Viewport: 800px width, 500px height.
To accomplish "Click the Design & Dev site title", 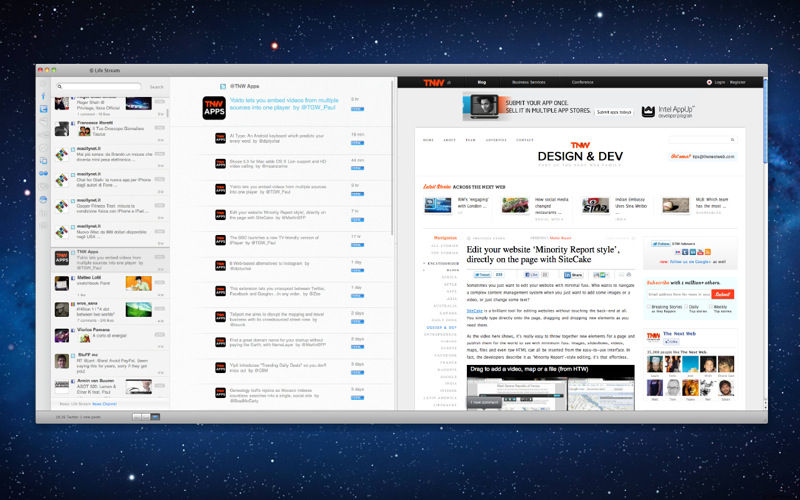I will coord(580,154).
